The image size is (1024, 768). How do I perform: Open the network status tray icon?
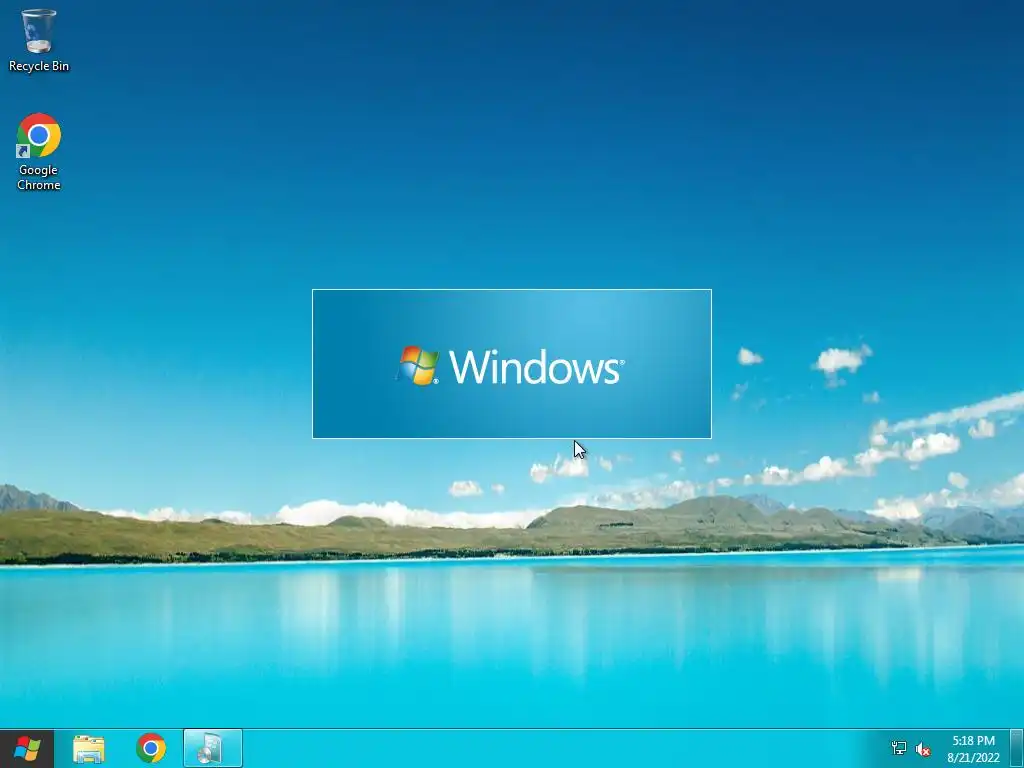coord(899,748)
